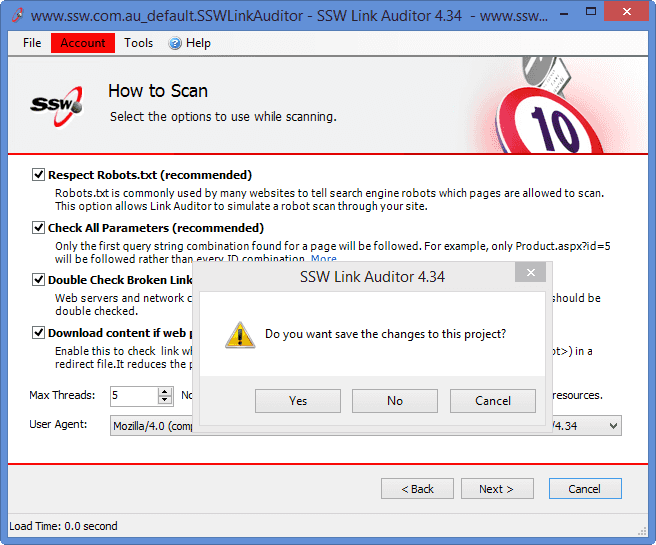
Task: Uncheck Check All Parameters option
Action: (x=39, y=227)
